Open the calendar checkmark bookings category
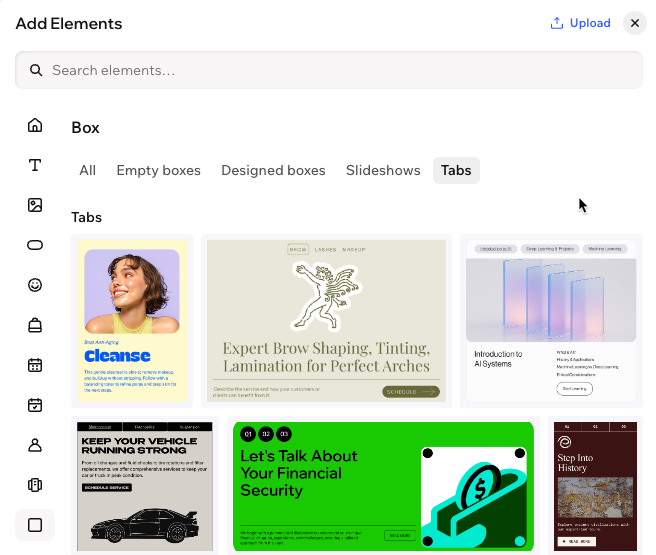Screen dimensions: 656x555 coord(35,405)
